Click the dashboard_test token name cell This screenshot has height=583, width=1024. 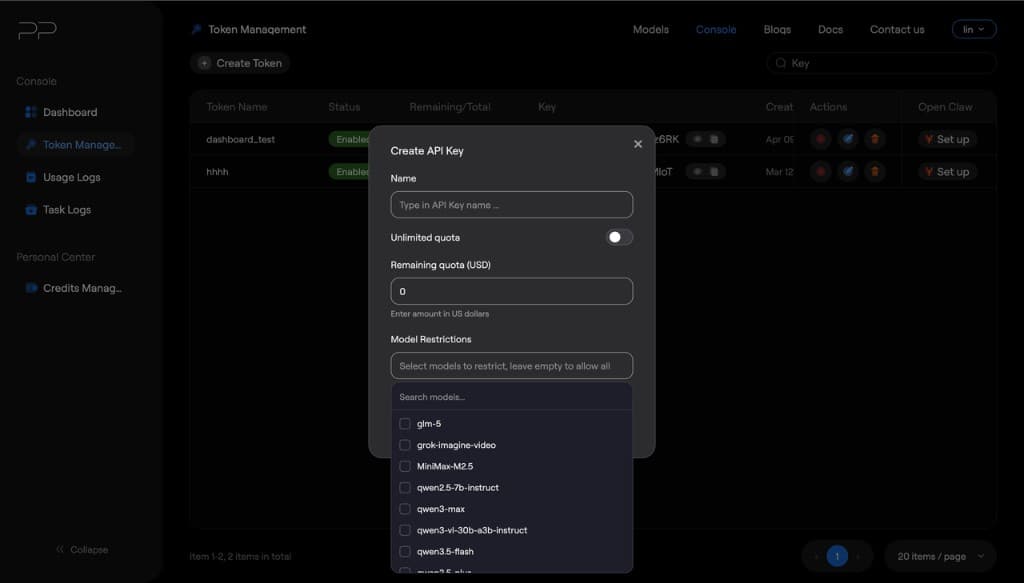[x=240, y=139]
